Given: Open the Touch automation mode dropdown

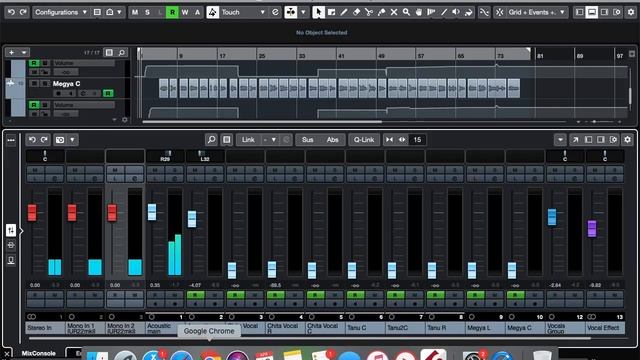Looking at the screenshot, I should coord(243,12).
